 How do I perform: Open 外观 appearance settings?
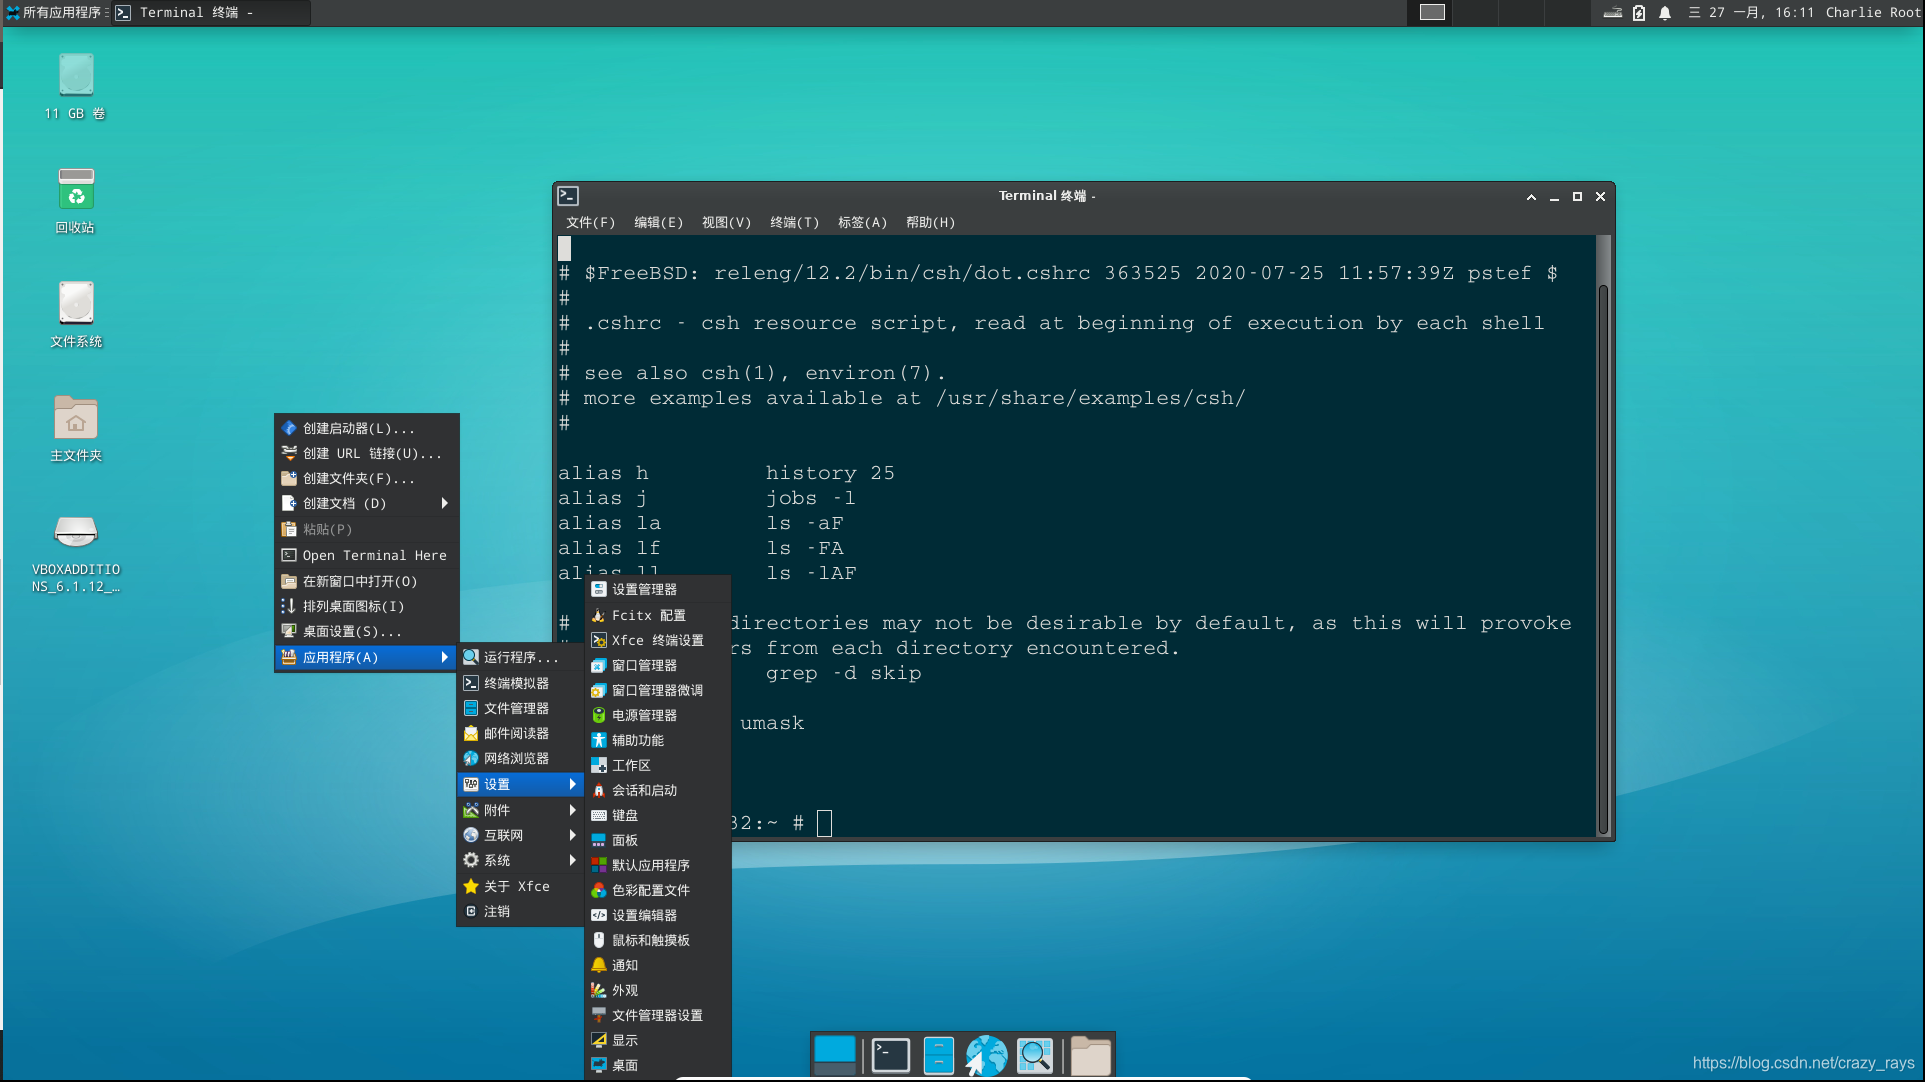[657, 990]
